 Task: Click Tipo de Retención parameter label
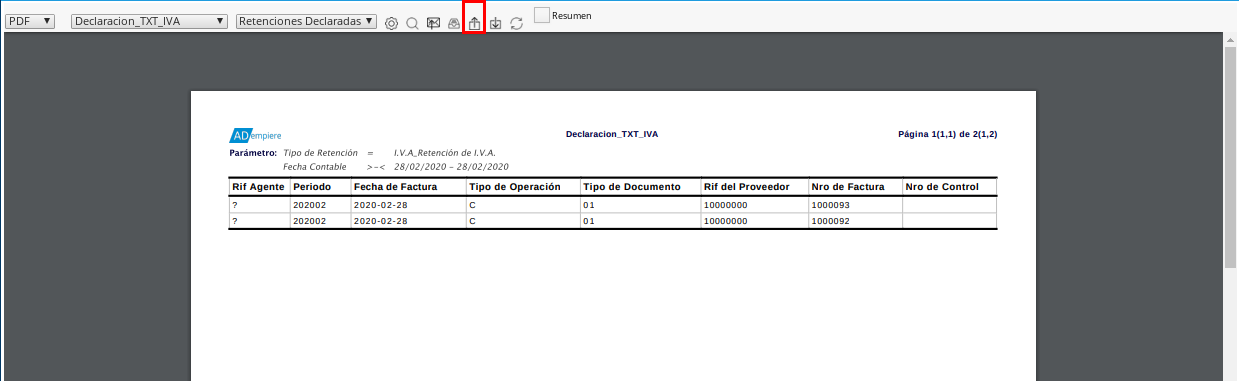(321, 153)
